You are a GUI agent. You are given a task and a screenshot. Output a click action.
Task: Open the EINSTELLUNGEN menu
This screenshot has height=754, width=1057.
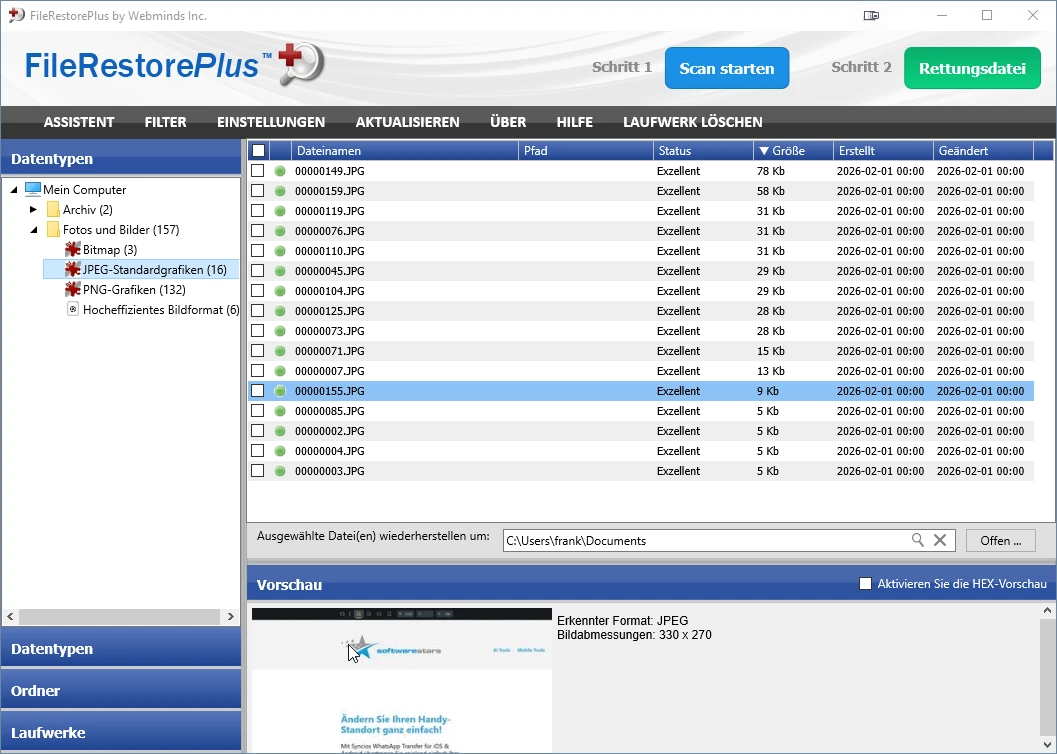(x=271, y=122)
